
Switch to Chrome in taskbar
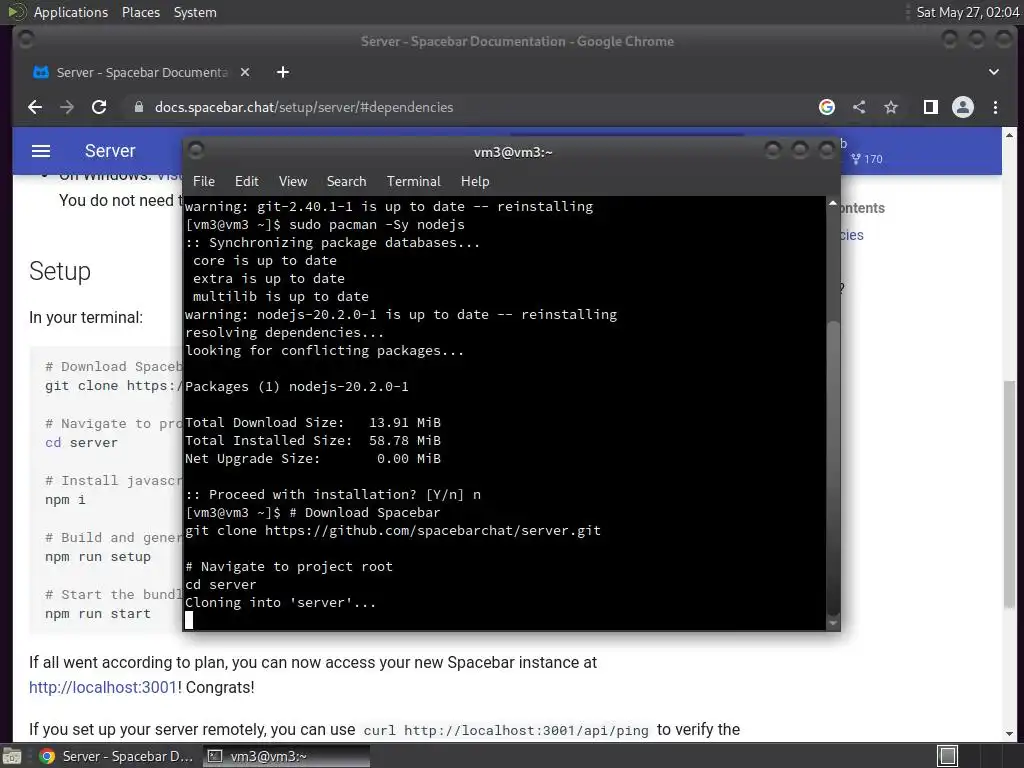116,756
